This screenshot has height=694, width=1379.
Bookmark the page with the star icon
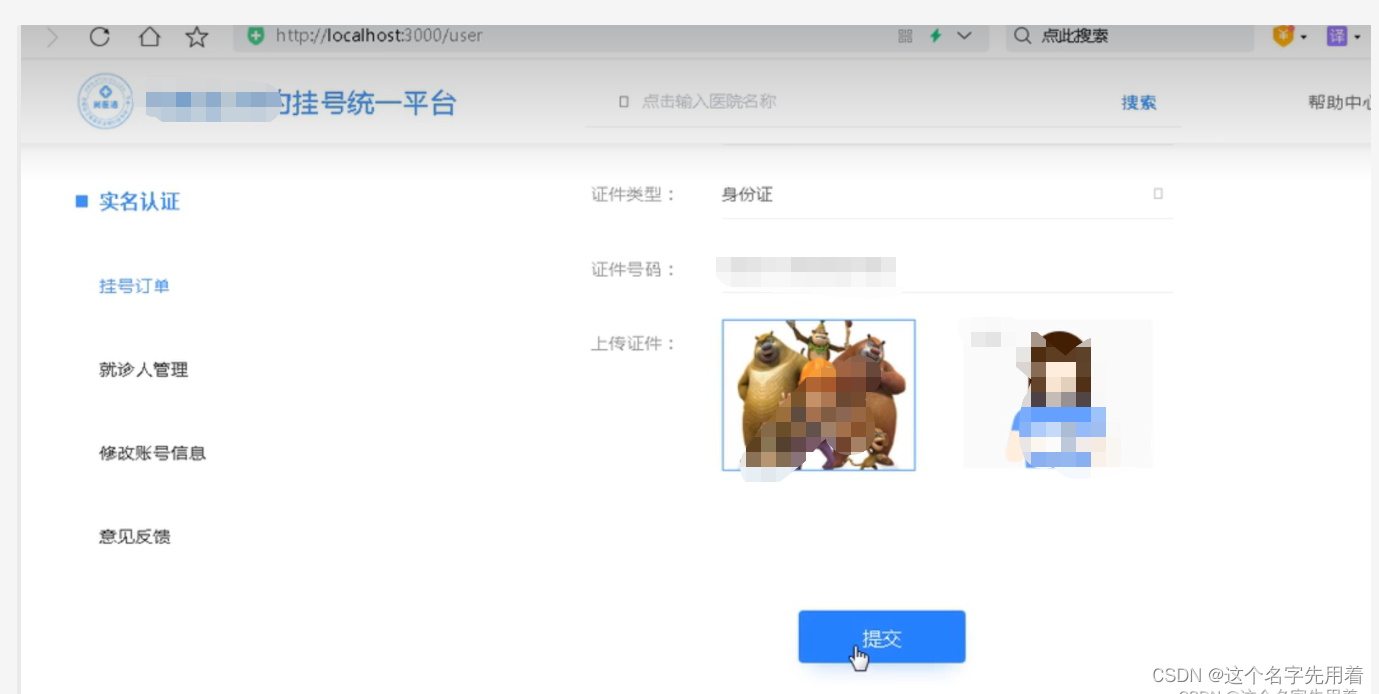click(x=197, y=37)
